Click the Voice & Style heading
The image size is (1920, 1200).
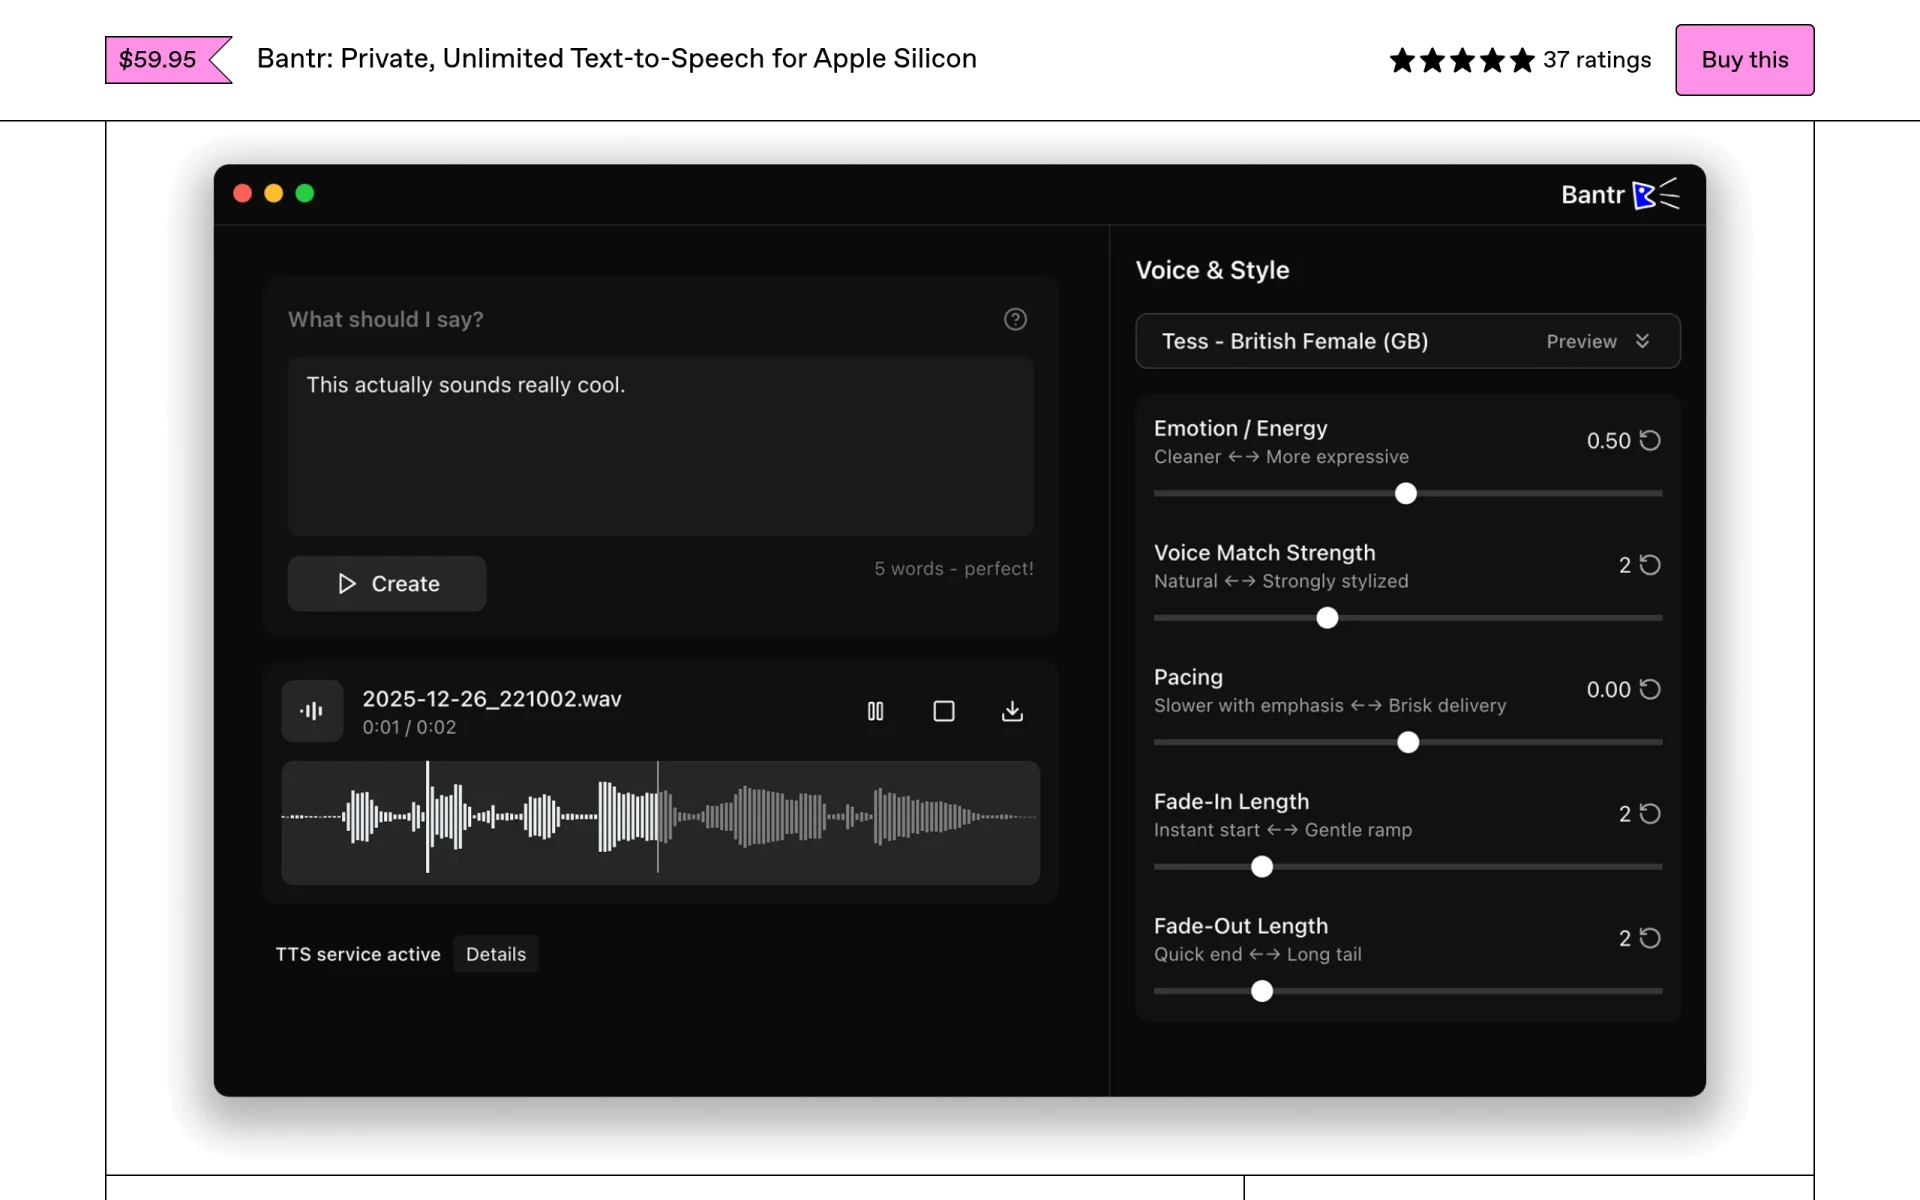pyautogui.click(x=1212, y=270)
